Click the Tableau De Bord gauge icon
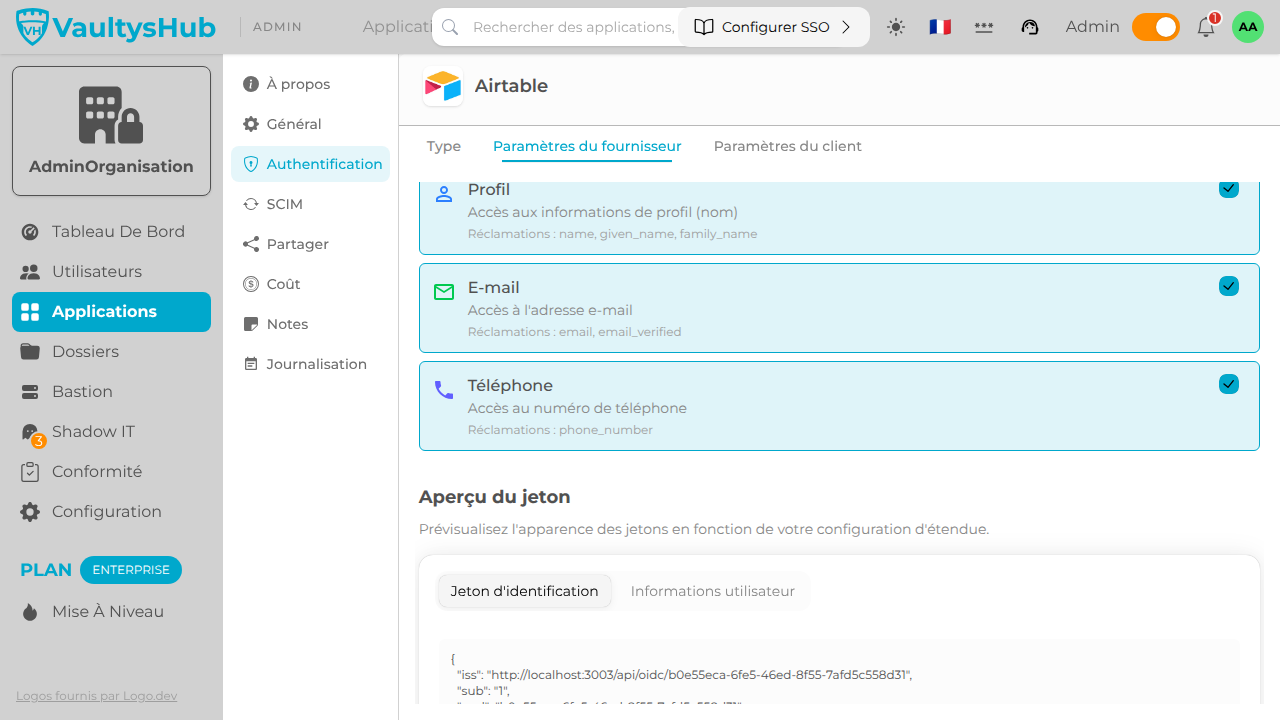Viewport: 1280px width, 720px height. (30, 232)
